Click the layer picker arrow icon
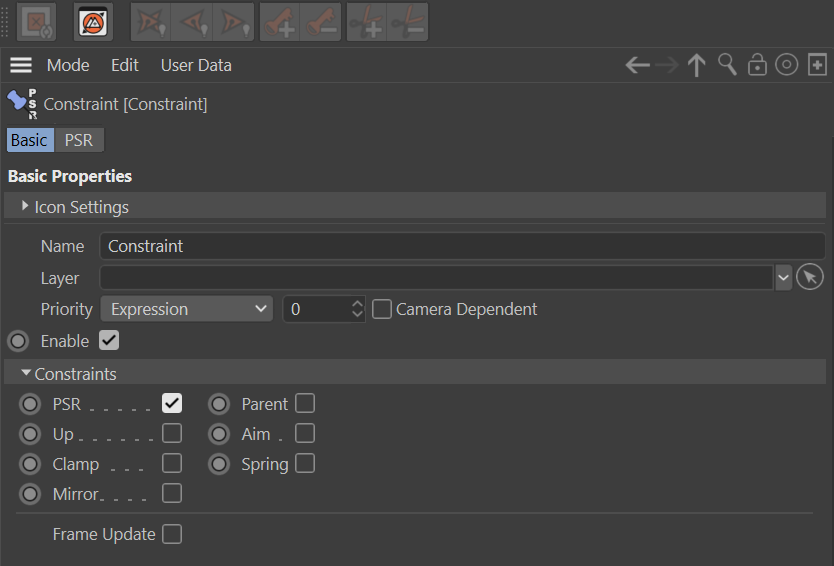The image size is (834, 566). click(810, 278)
